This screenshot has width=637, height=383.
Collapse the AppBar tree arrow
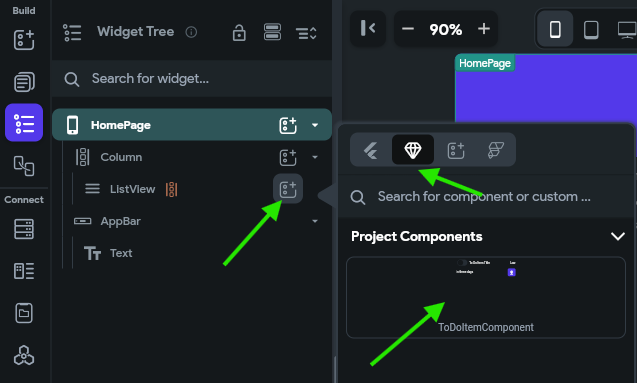click(315, 221)
